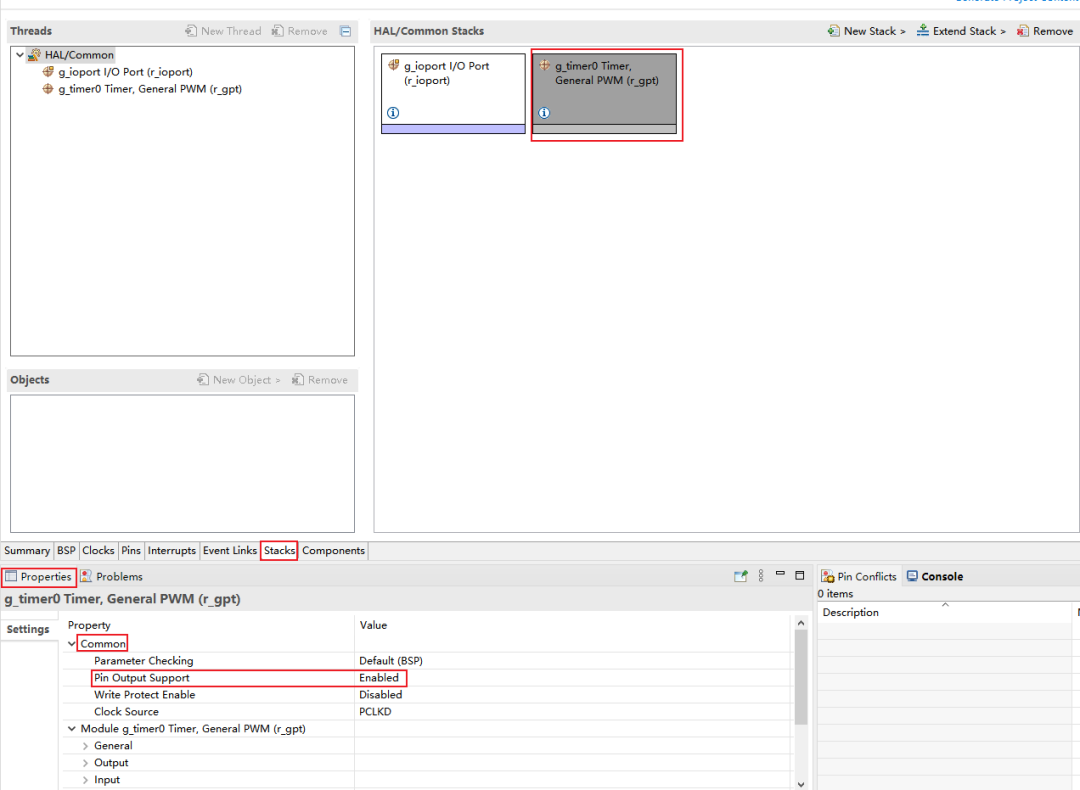Switch to the Summary tab
The image size is (1080, 790).
pos(27,550)
